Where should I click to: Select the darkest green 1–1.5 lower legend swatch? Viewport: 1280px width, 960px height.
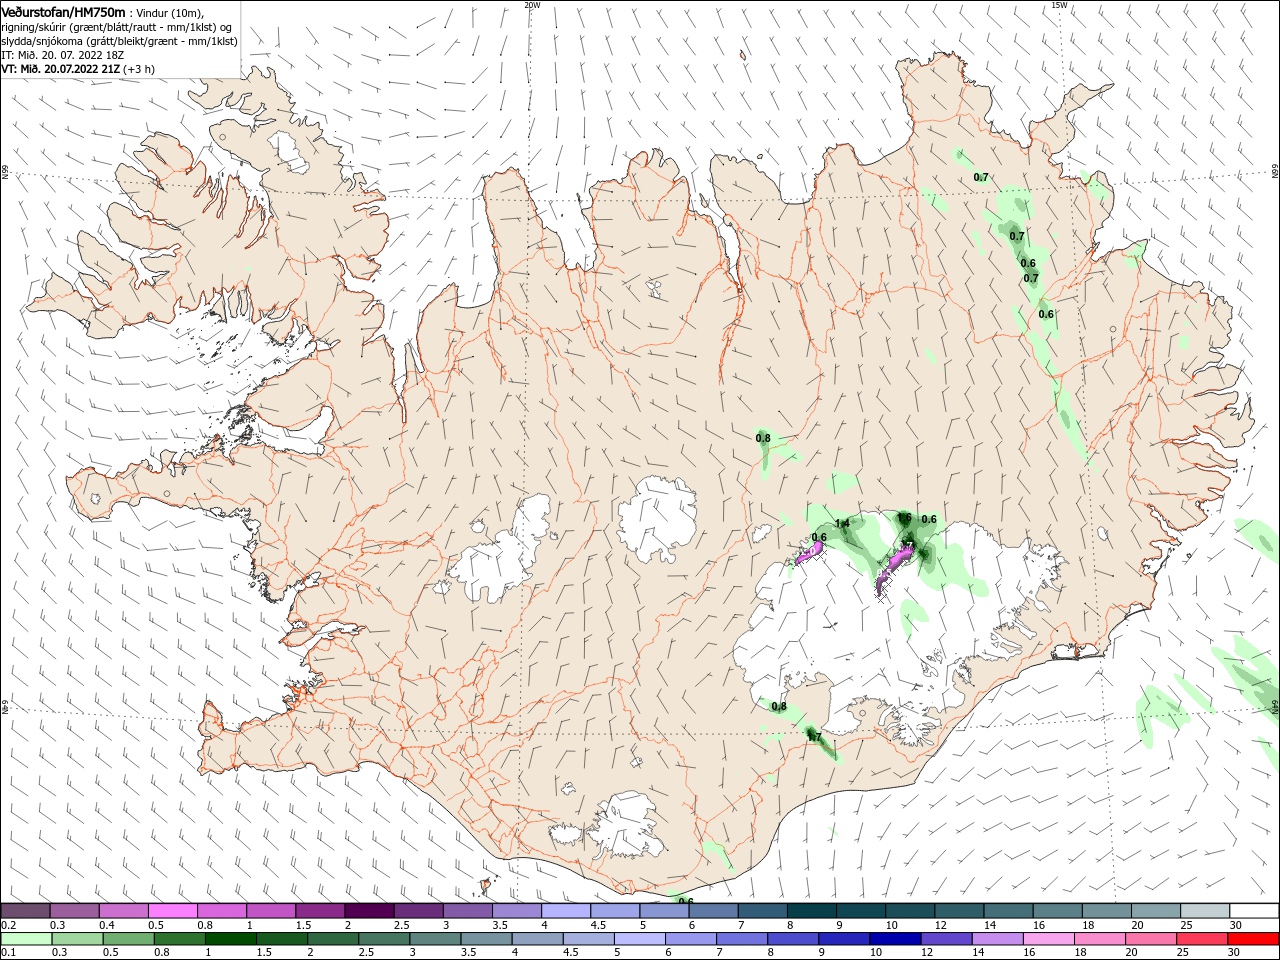pyautogui.click(x=231, y=938)
